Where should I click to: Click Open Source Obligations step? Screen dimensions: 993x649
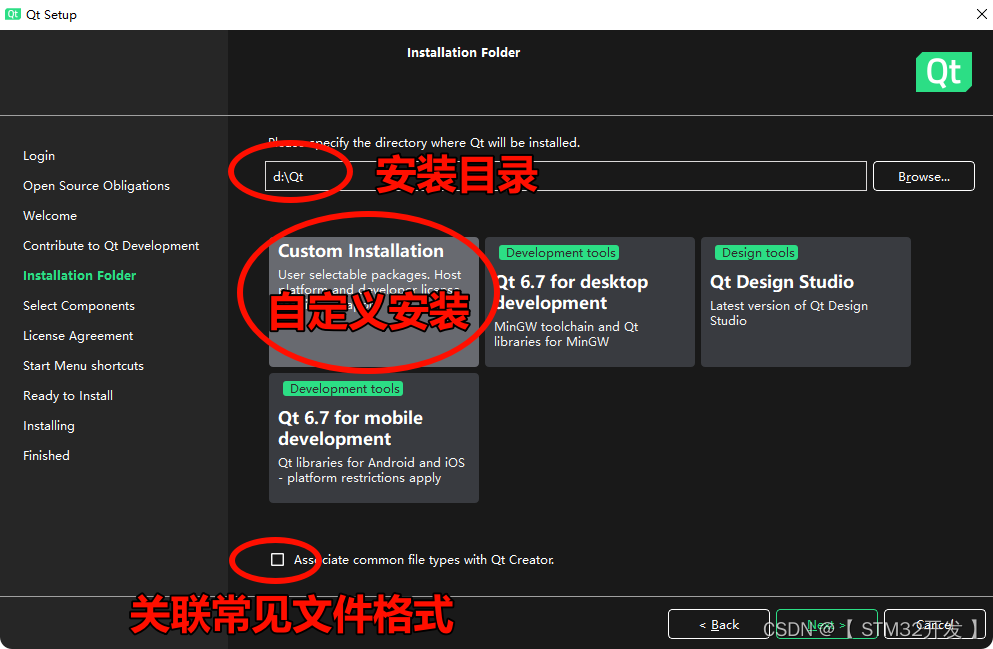96,186
